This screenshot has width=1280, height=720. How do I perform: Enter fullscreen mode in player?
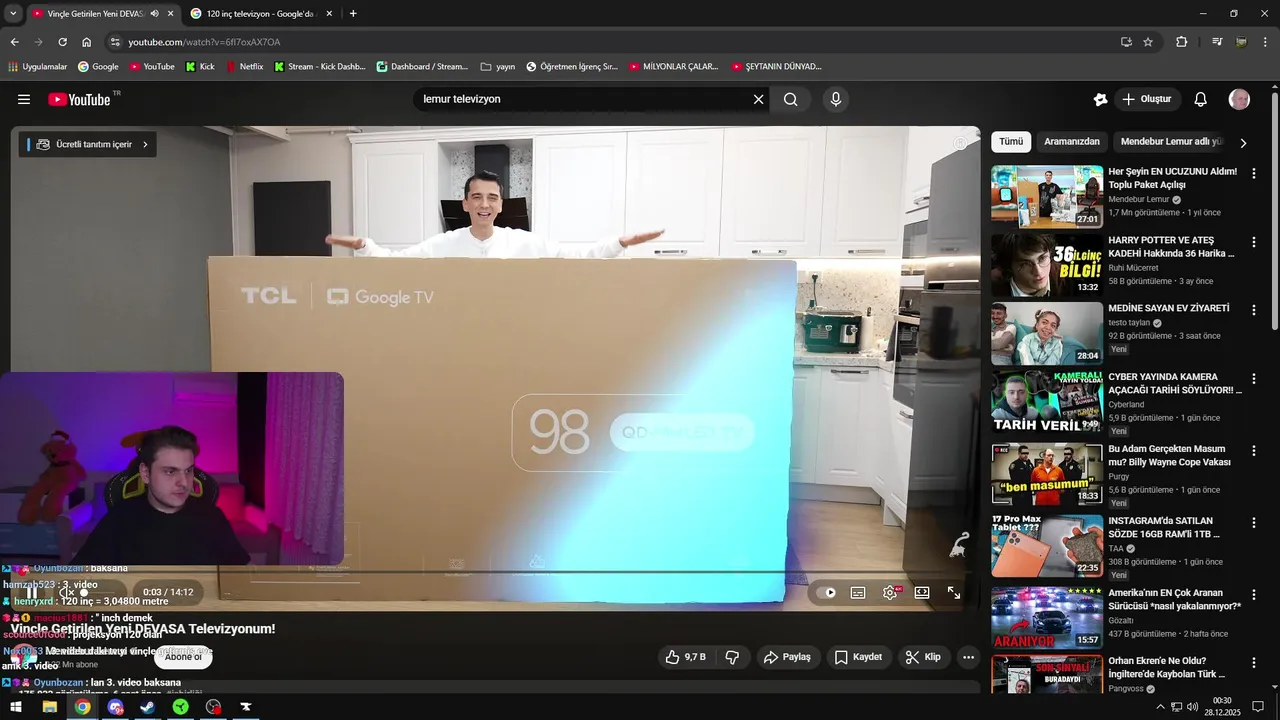click(954, 592)
